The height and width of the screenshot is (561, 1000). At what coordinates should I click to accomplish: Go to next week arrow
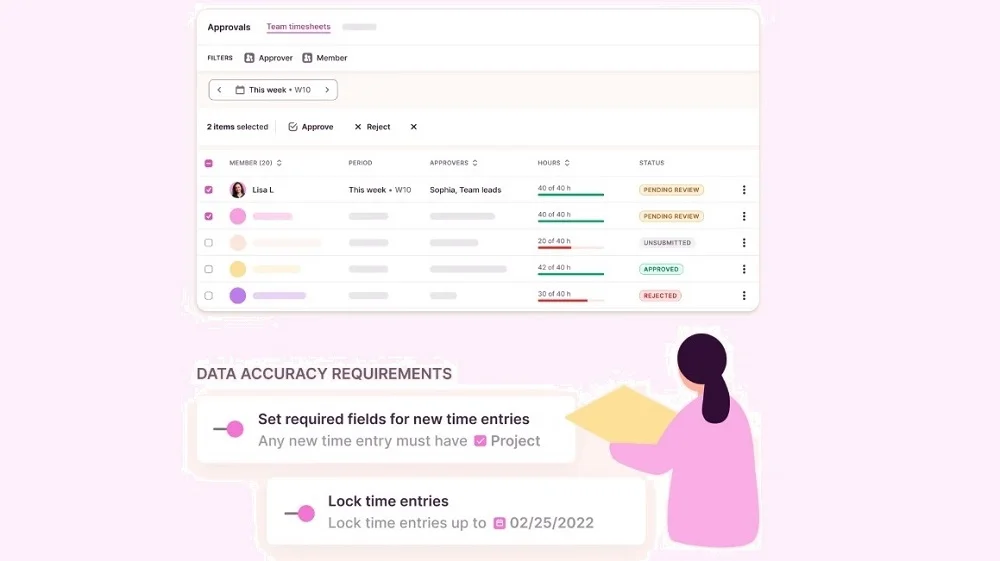(x=327, y=90)
